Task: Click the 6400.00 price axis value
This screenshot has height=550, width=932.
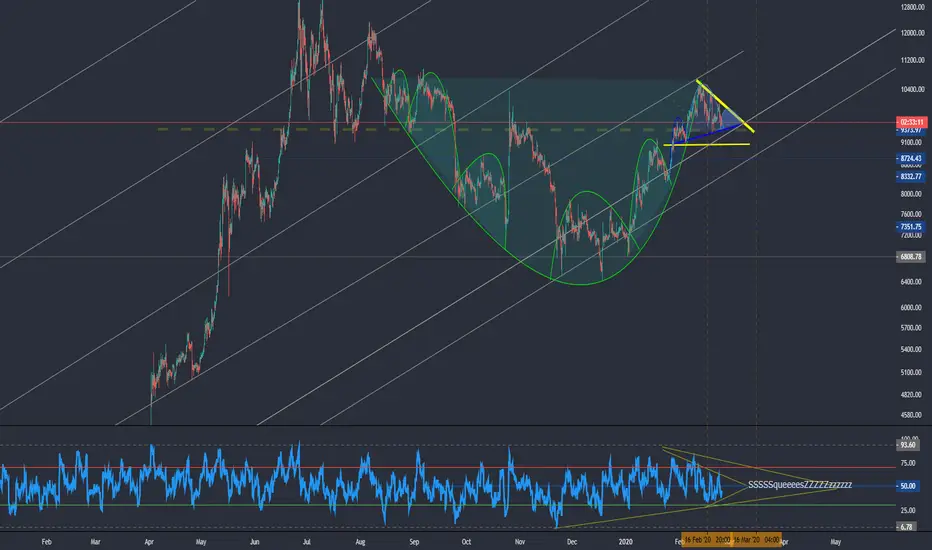Action: click(911, 282)
